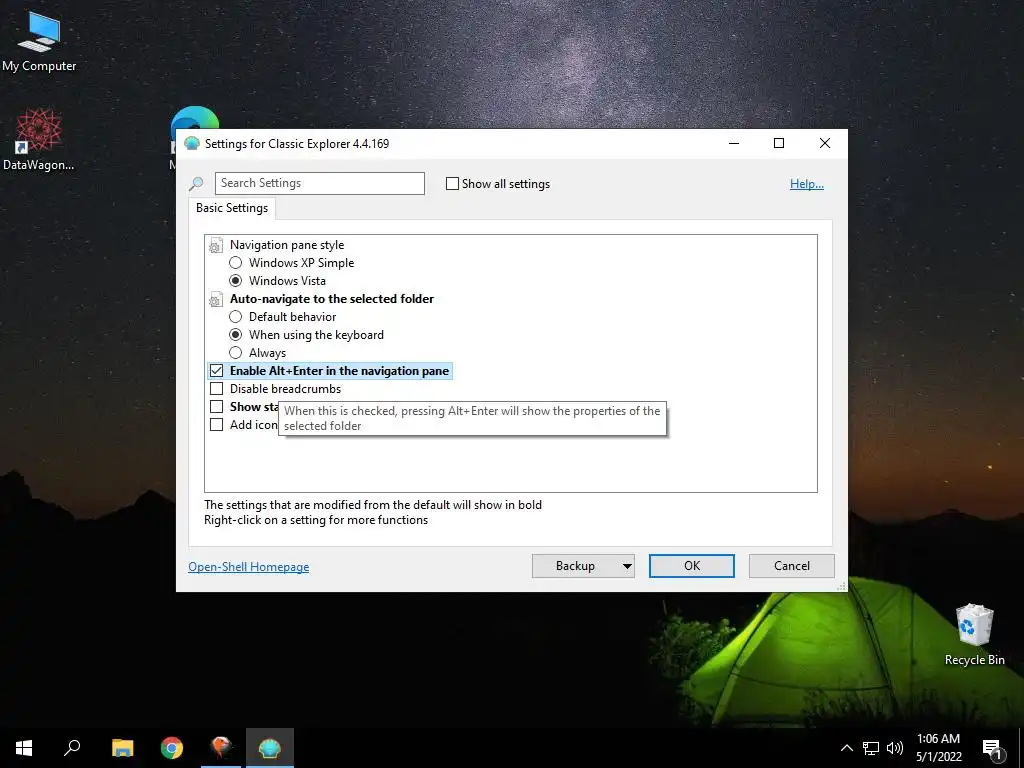
Task: Click the Auto-navigate to the selected folder heading
Action: [332, 298]
